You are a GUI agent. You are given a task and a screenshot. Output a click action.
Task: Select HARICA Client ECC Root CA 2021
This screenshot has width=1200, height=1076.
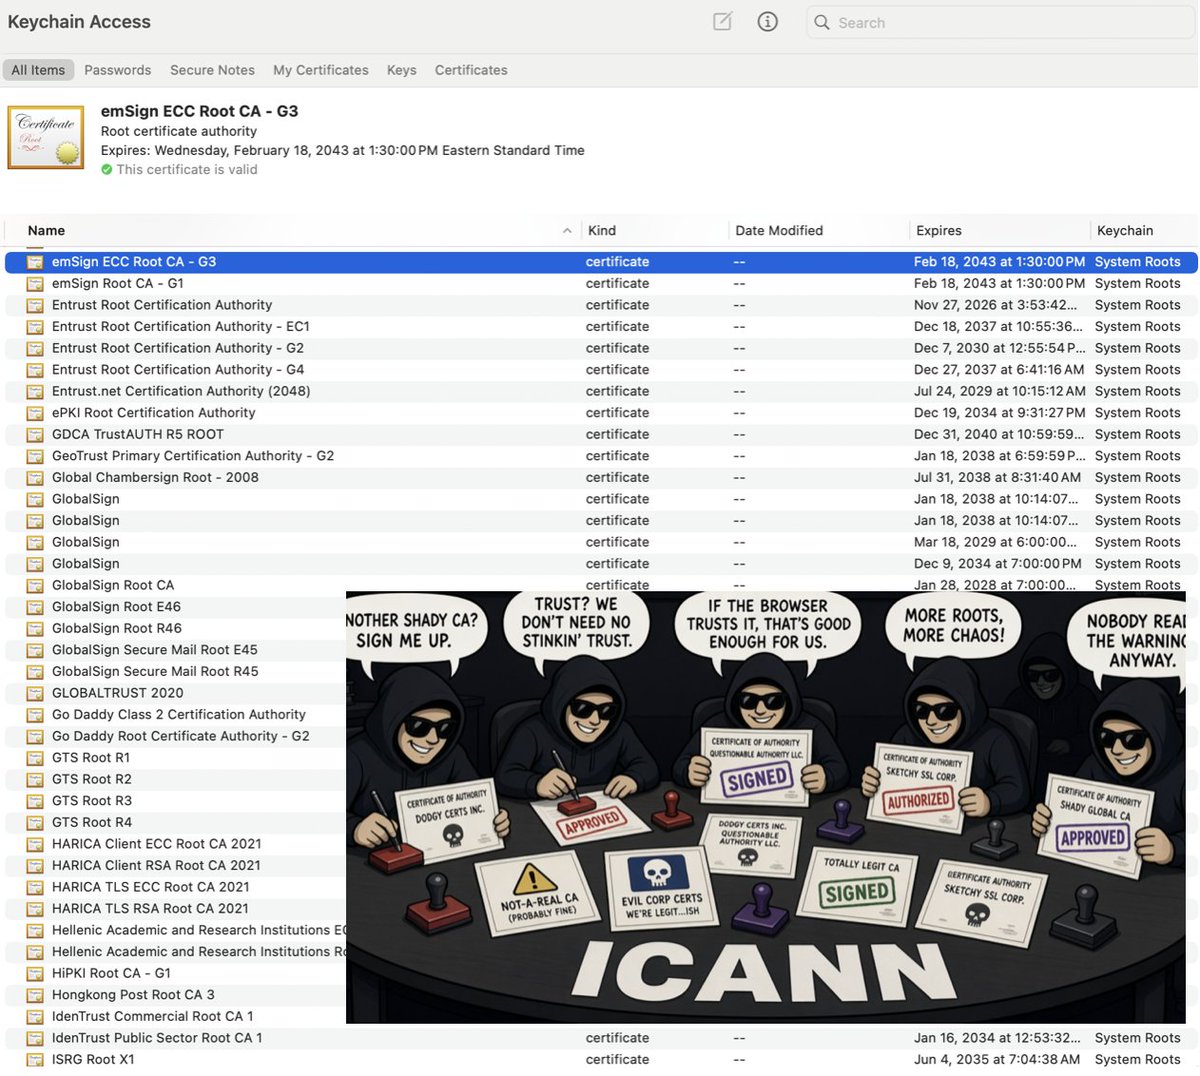[x=156, y=844]
